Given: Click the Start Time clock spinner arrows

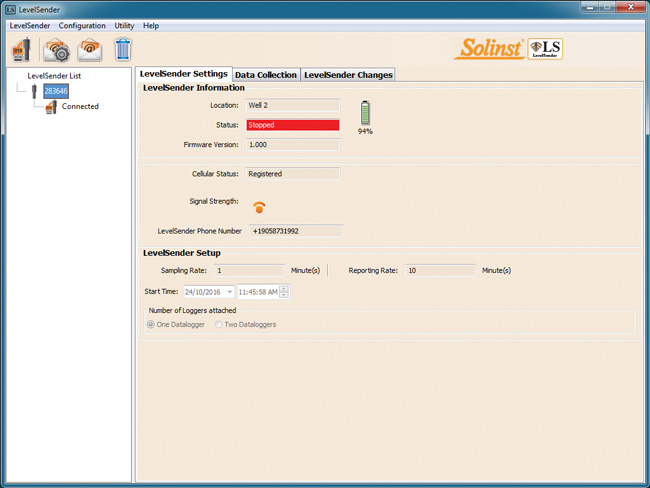Looking at the screenshot, I should pos(284,292).
